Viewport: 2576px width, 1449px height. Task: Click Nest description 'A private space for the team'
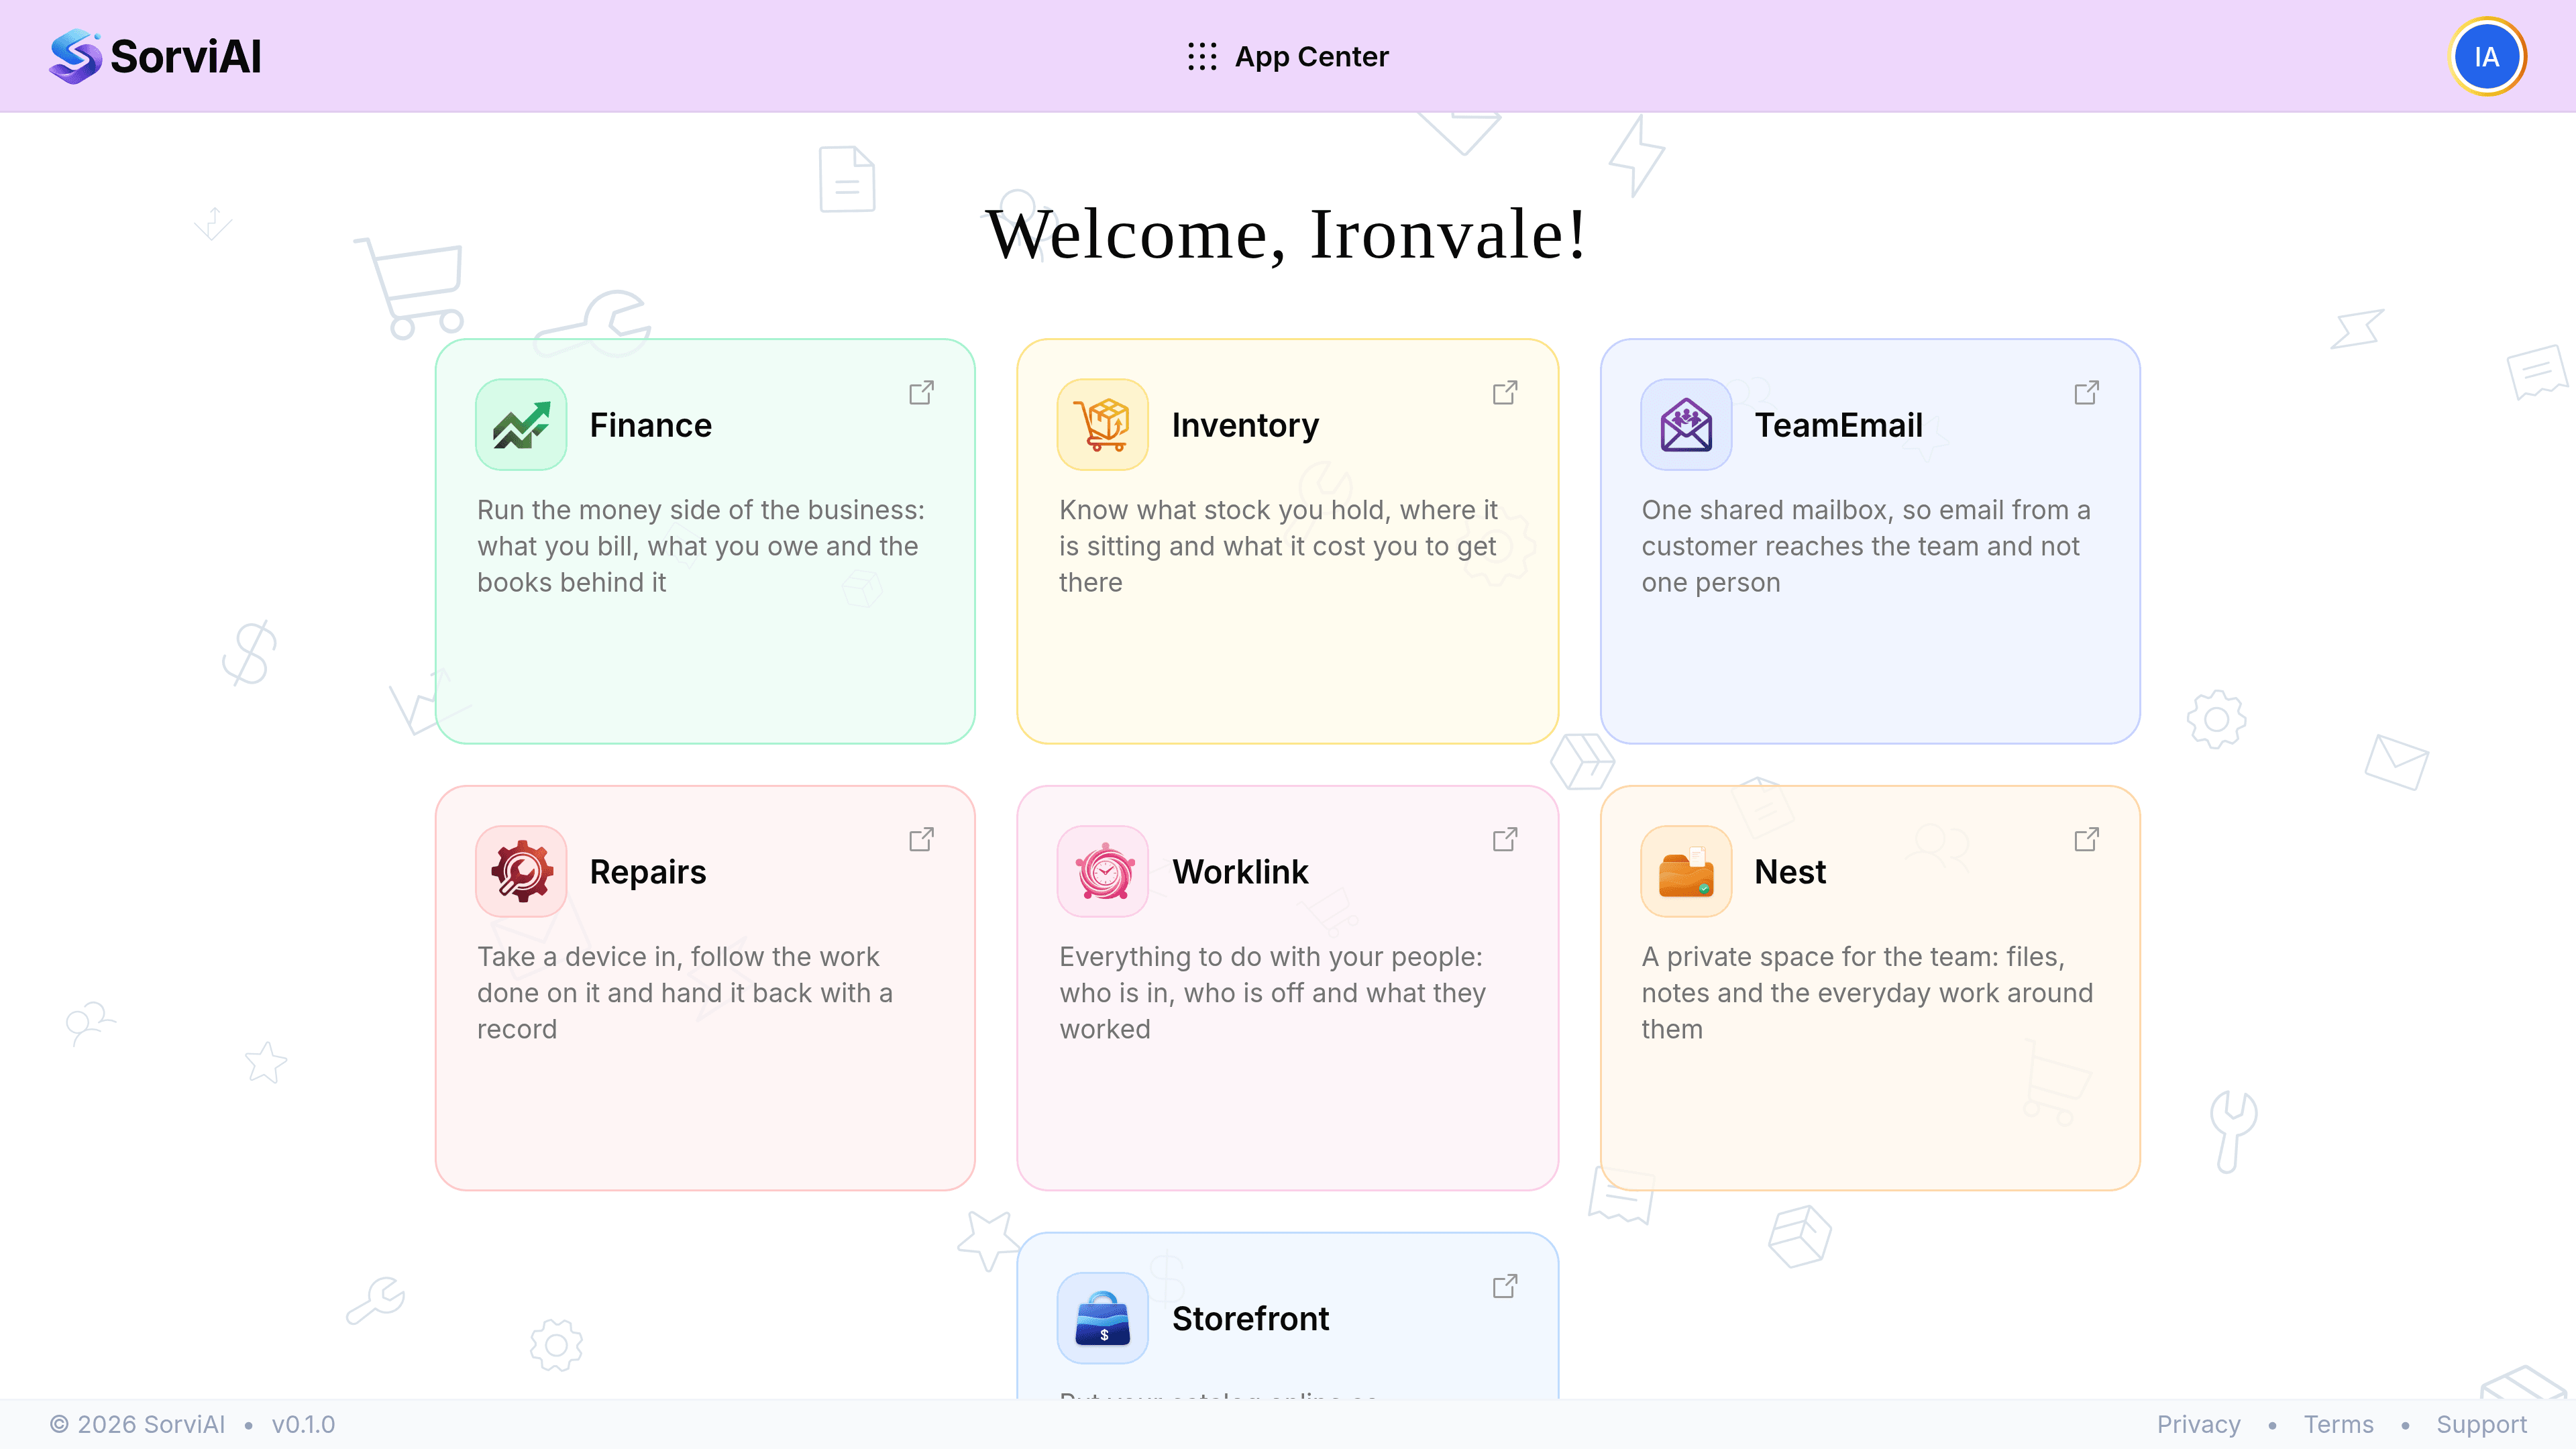pyautogui.click(x=1867, y=992)
